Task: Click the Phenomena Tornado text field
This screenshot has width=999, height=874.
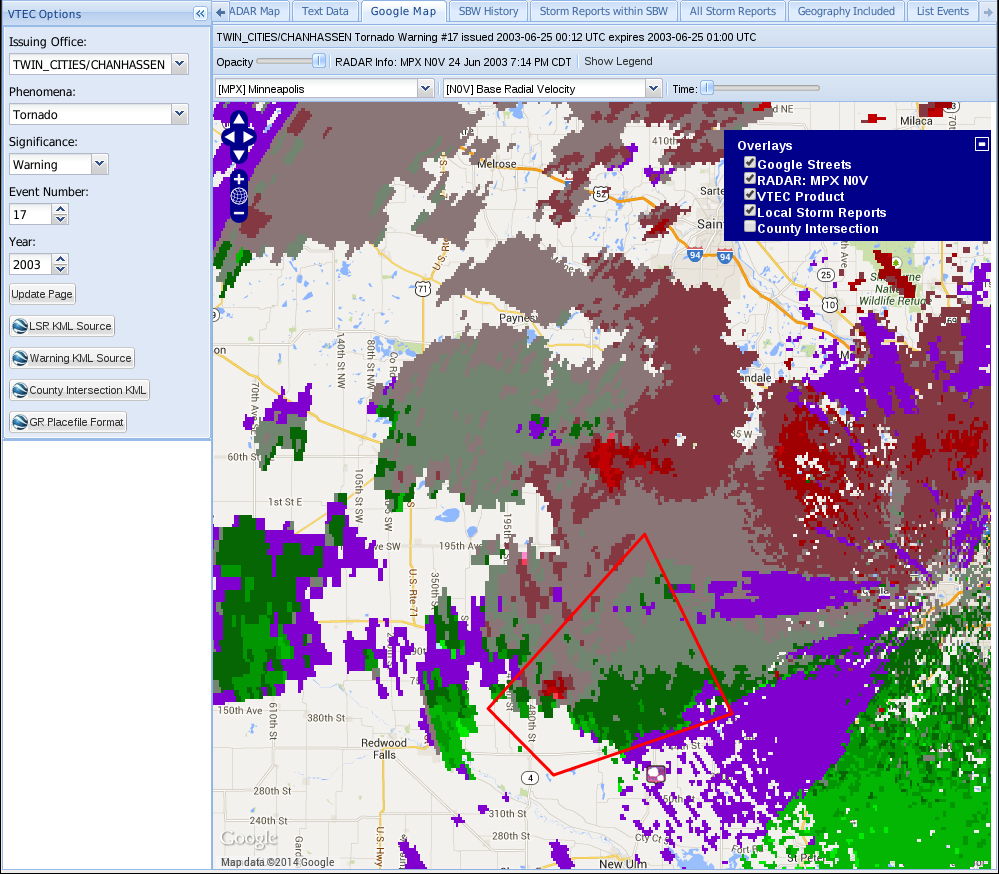Action: click(90, 114)
